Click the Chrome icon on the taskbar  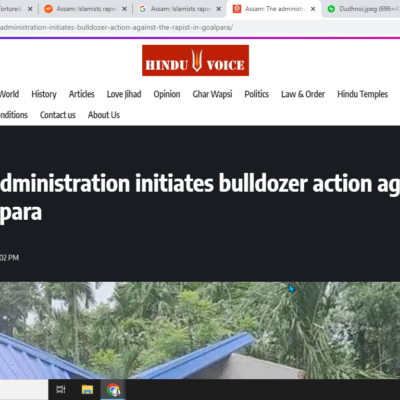pos(113,389)
